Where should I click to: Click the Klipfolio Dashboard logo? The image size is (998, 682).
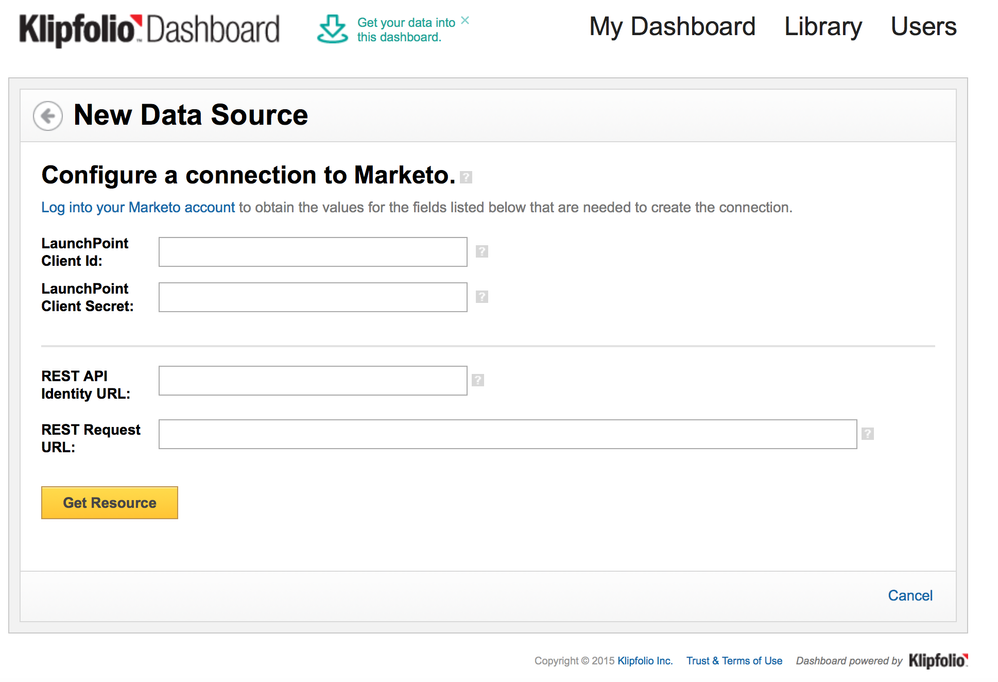point(149,29)
